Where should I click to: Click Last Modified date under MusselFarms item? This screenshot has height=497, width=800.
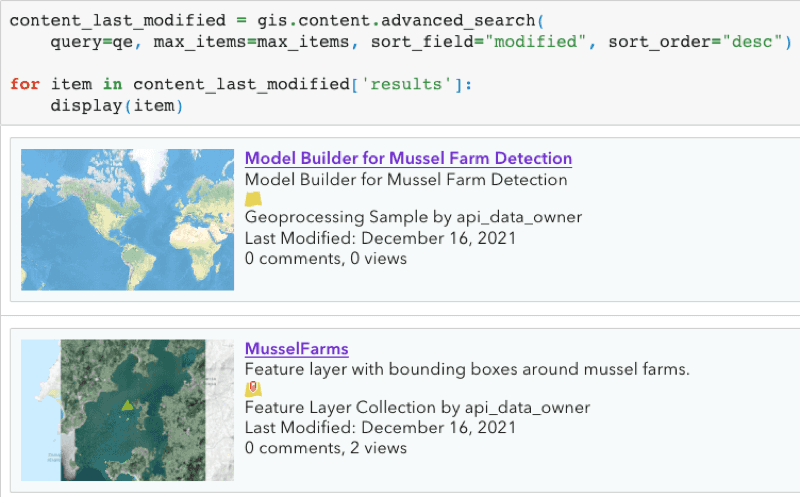click(x=380, y=427)
